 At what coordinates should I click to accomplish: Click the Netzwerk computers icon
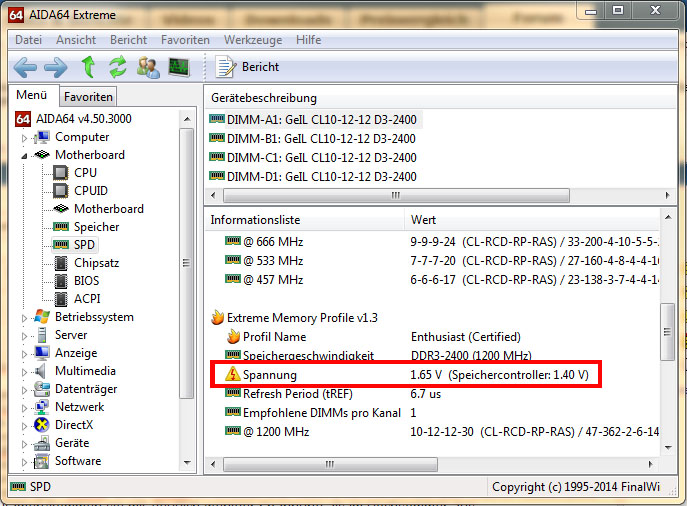pos(42,407)
